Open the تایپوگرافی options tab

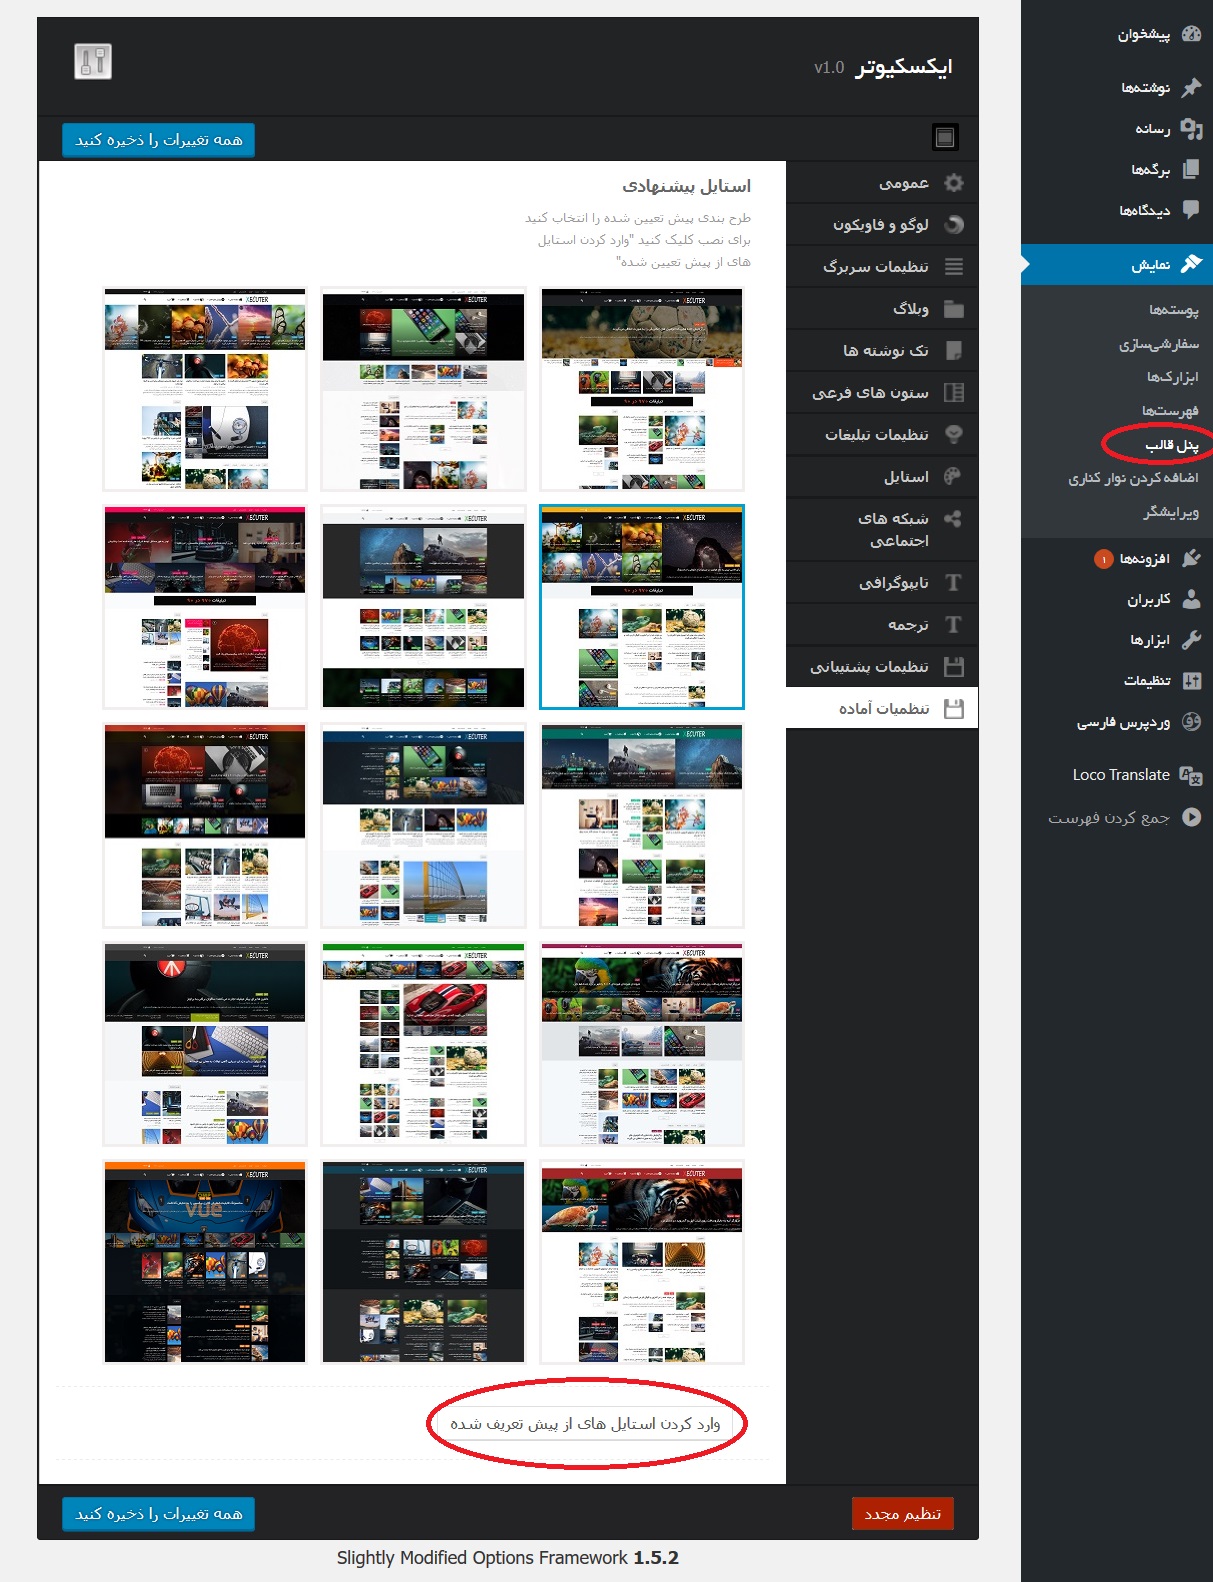click(893, 583)
